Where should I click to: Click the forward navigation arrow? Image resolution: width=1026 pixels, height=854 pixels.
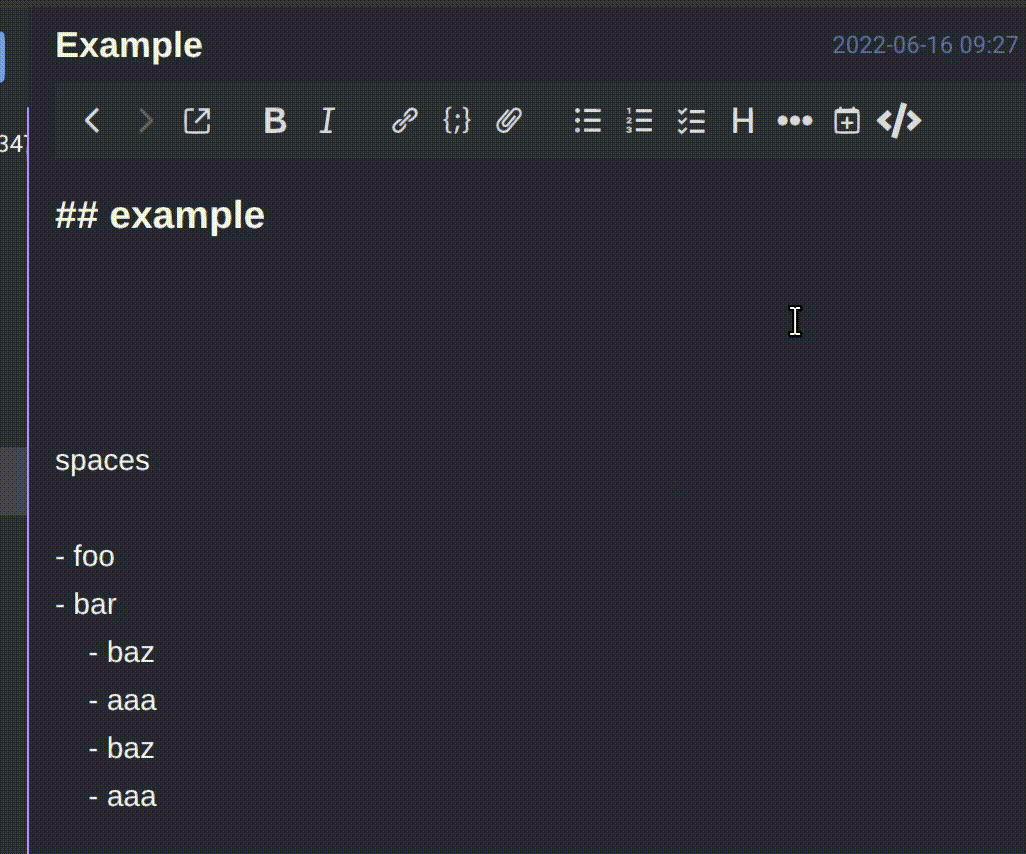[x=146, y=121]
